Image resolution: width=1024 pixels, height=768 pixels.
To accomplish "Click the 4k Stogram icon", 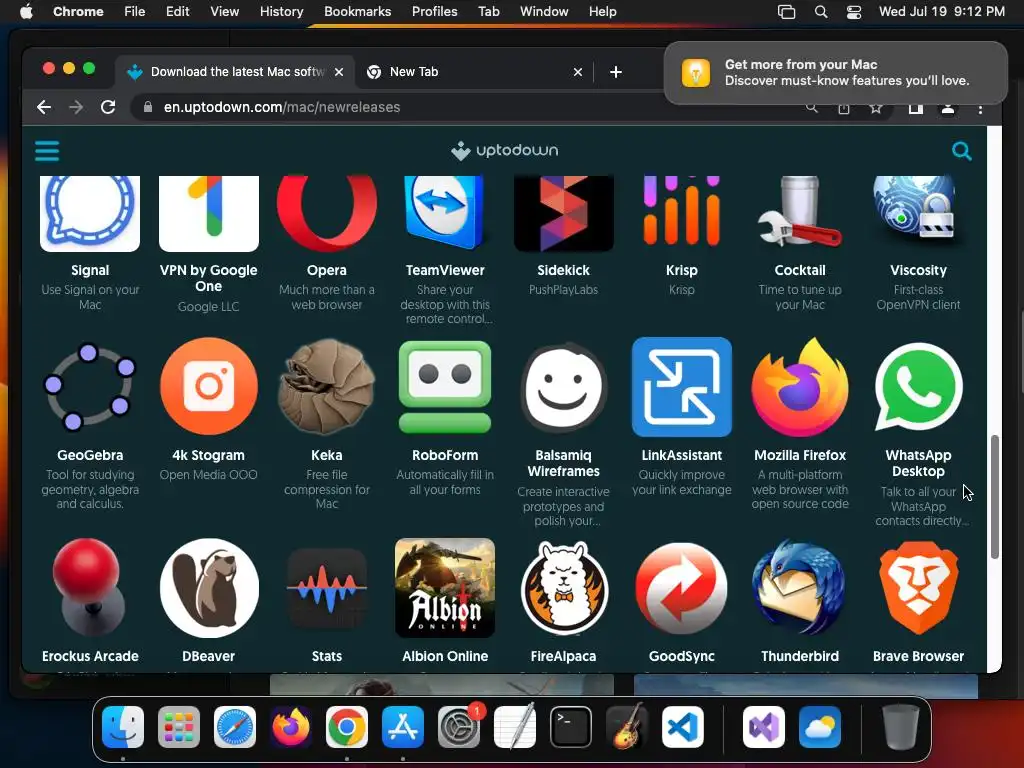I will click(209, 387).
